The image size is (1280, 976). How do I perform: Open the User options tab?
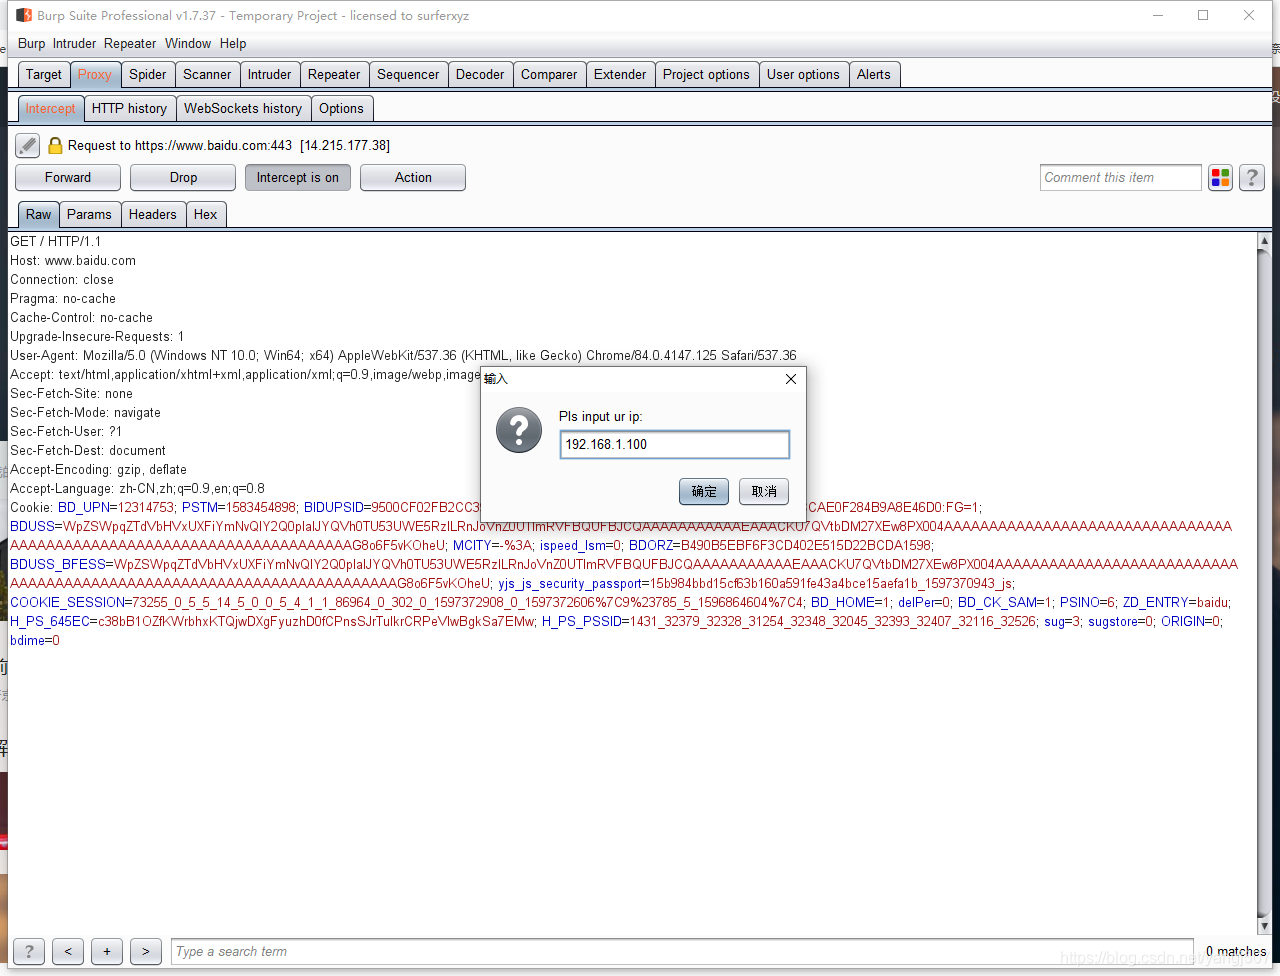tap(803, 75)
